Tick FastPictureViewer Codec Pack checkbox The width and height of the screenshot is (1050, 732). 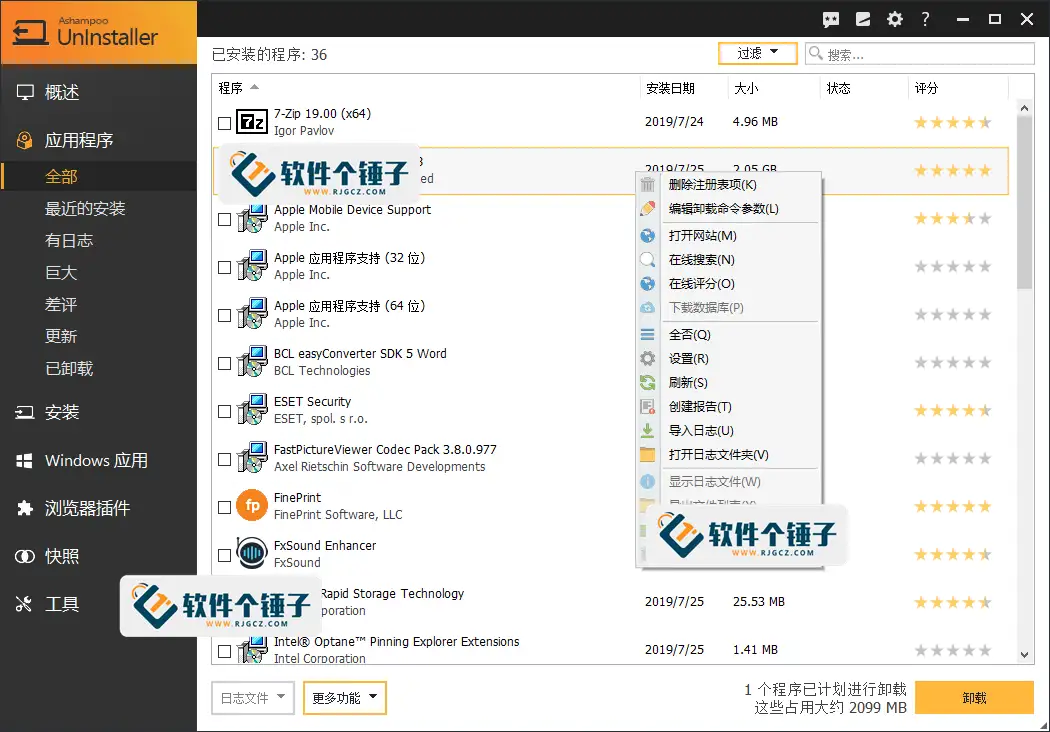224,459
